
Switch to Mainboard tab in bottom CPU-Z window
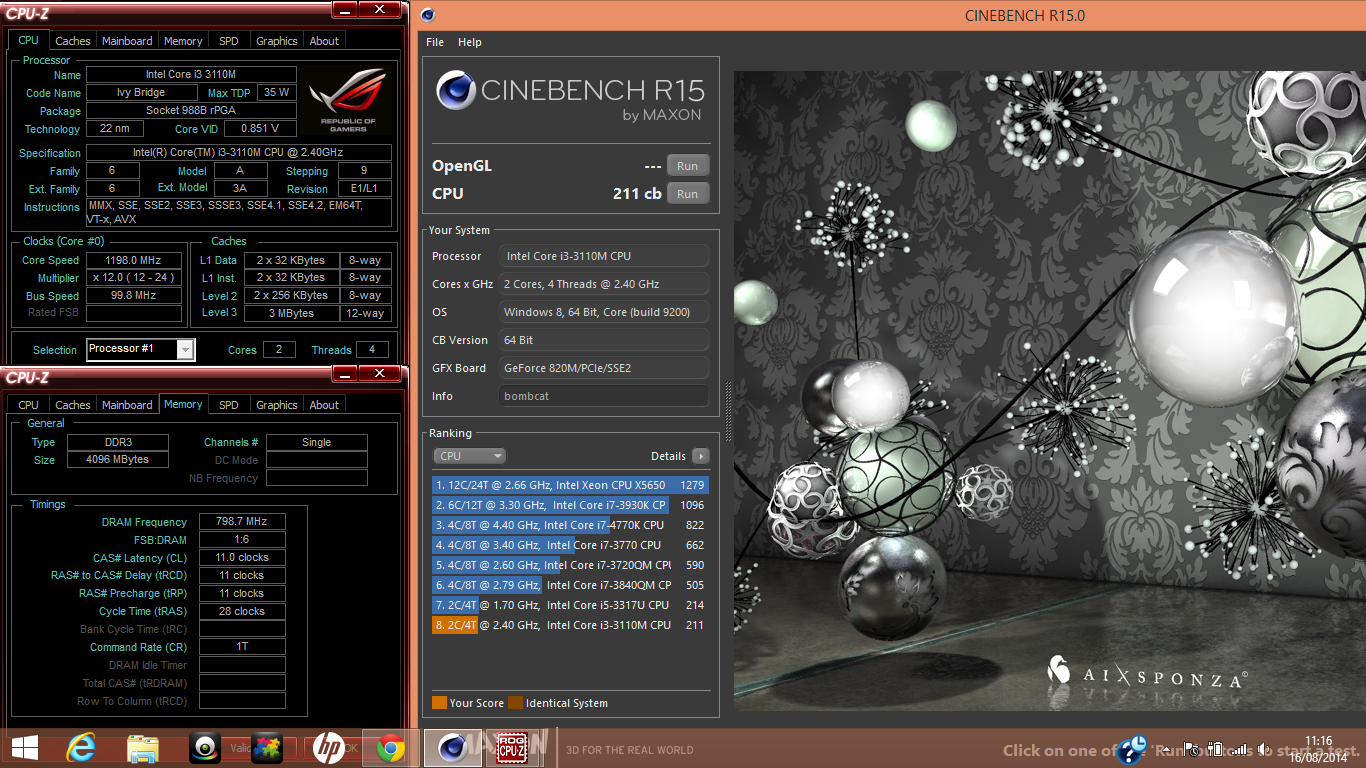point(127,405)
